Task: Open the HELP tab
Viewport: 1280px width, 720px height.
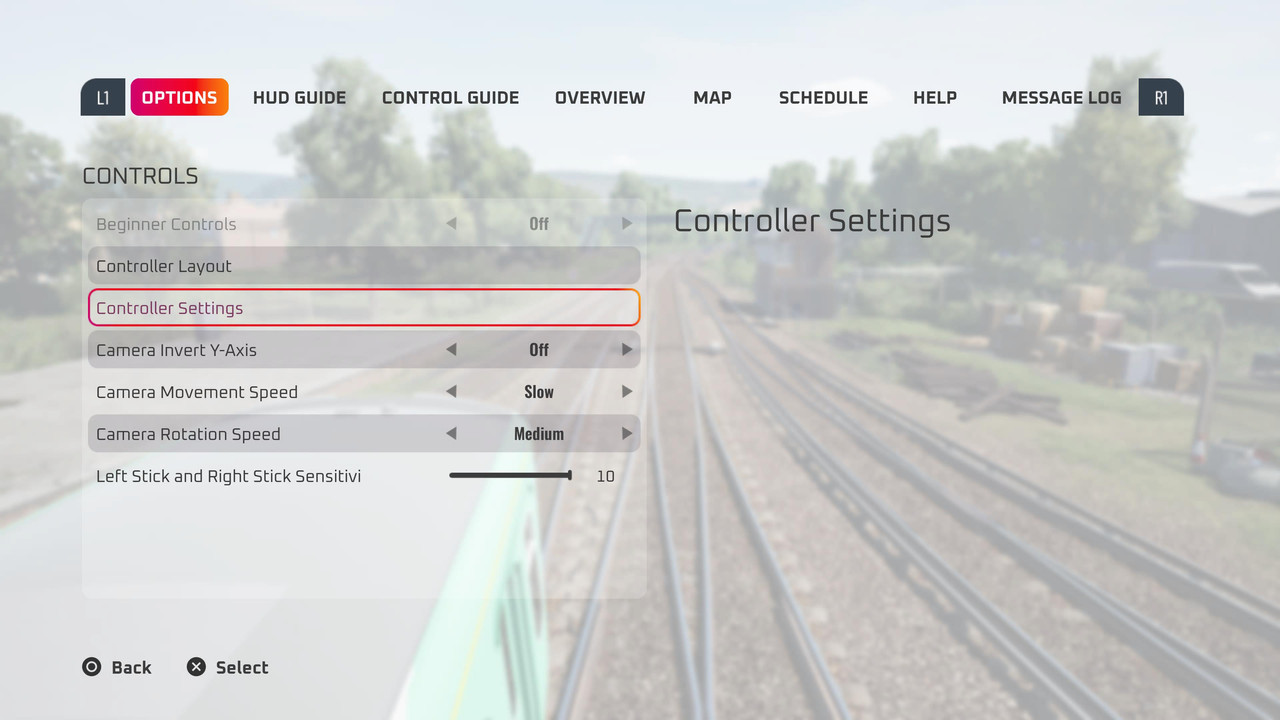Action: 935,97
